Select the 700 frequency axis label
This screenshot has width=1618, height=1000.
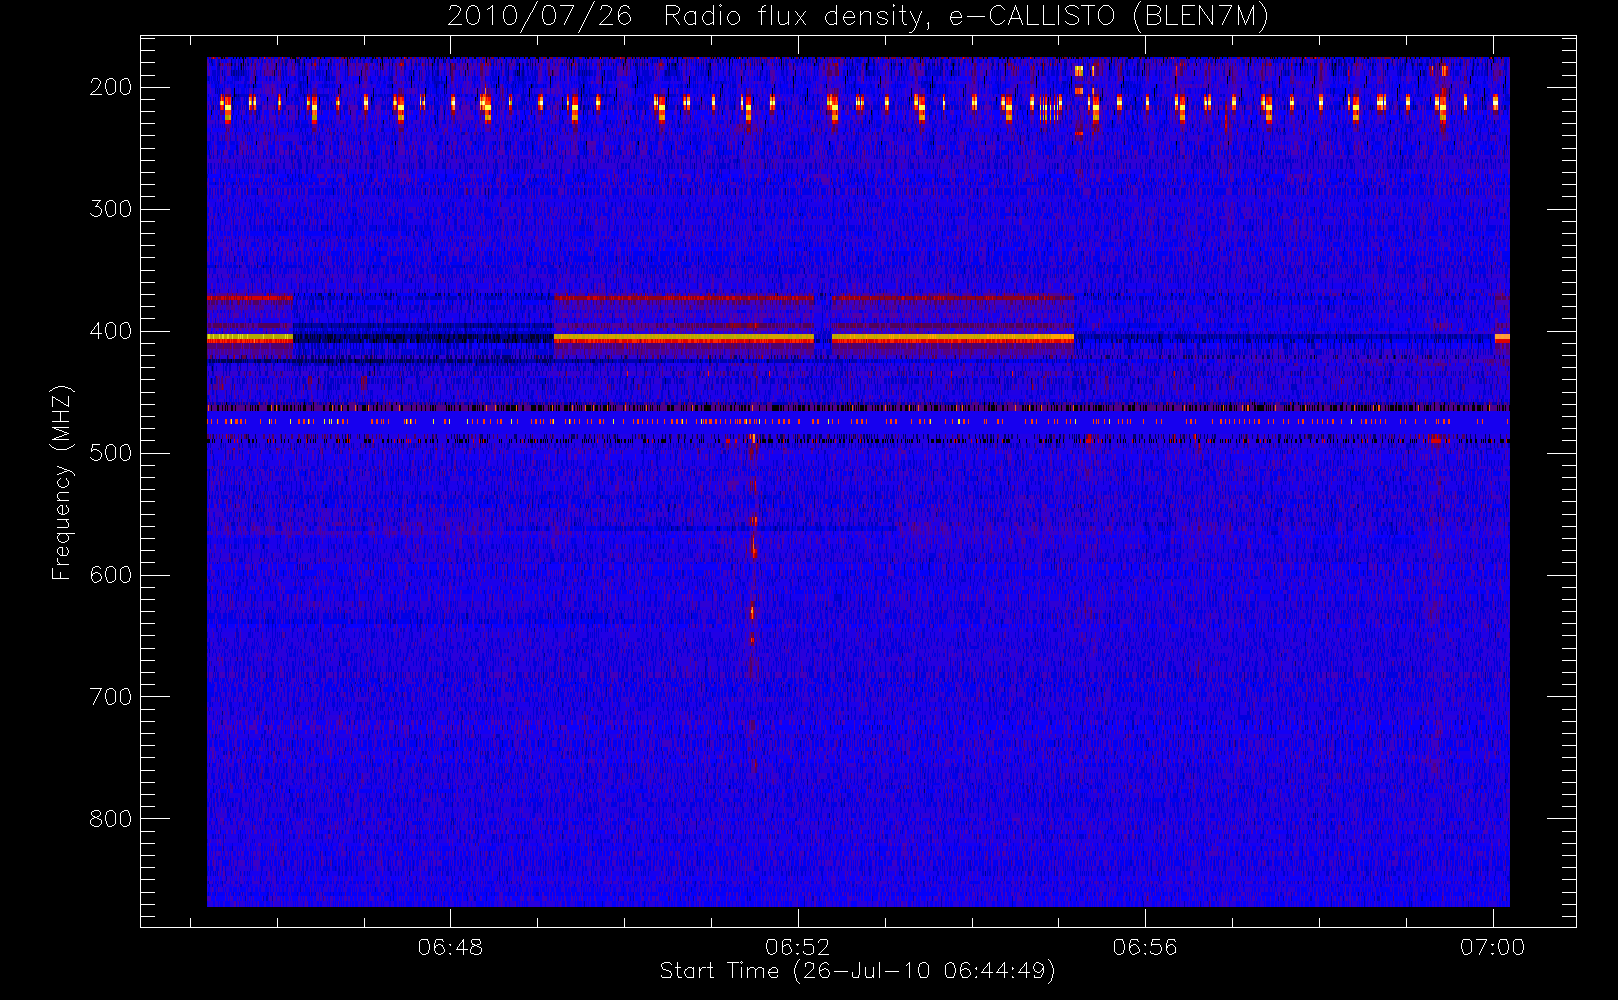click(x=111, y=697)
